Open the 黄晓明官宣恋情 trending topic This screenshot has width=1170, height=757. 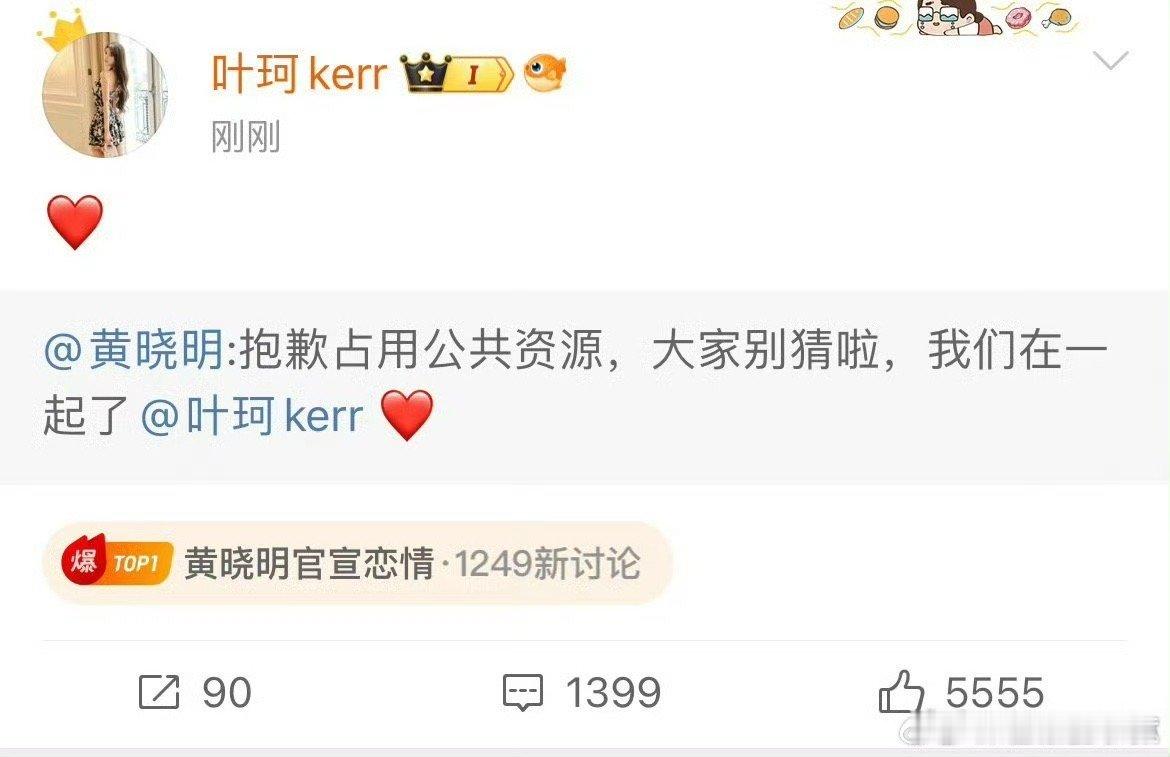pos(309,563)
